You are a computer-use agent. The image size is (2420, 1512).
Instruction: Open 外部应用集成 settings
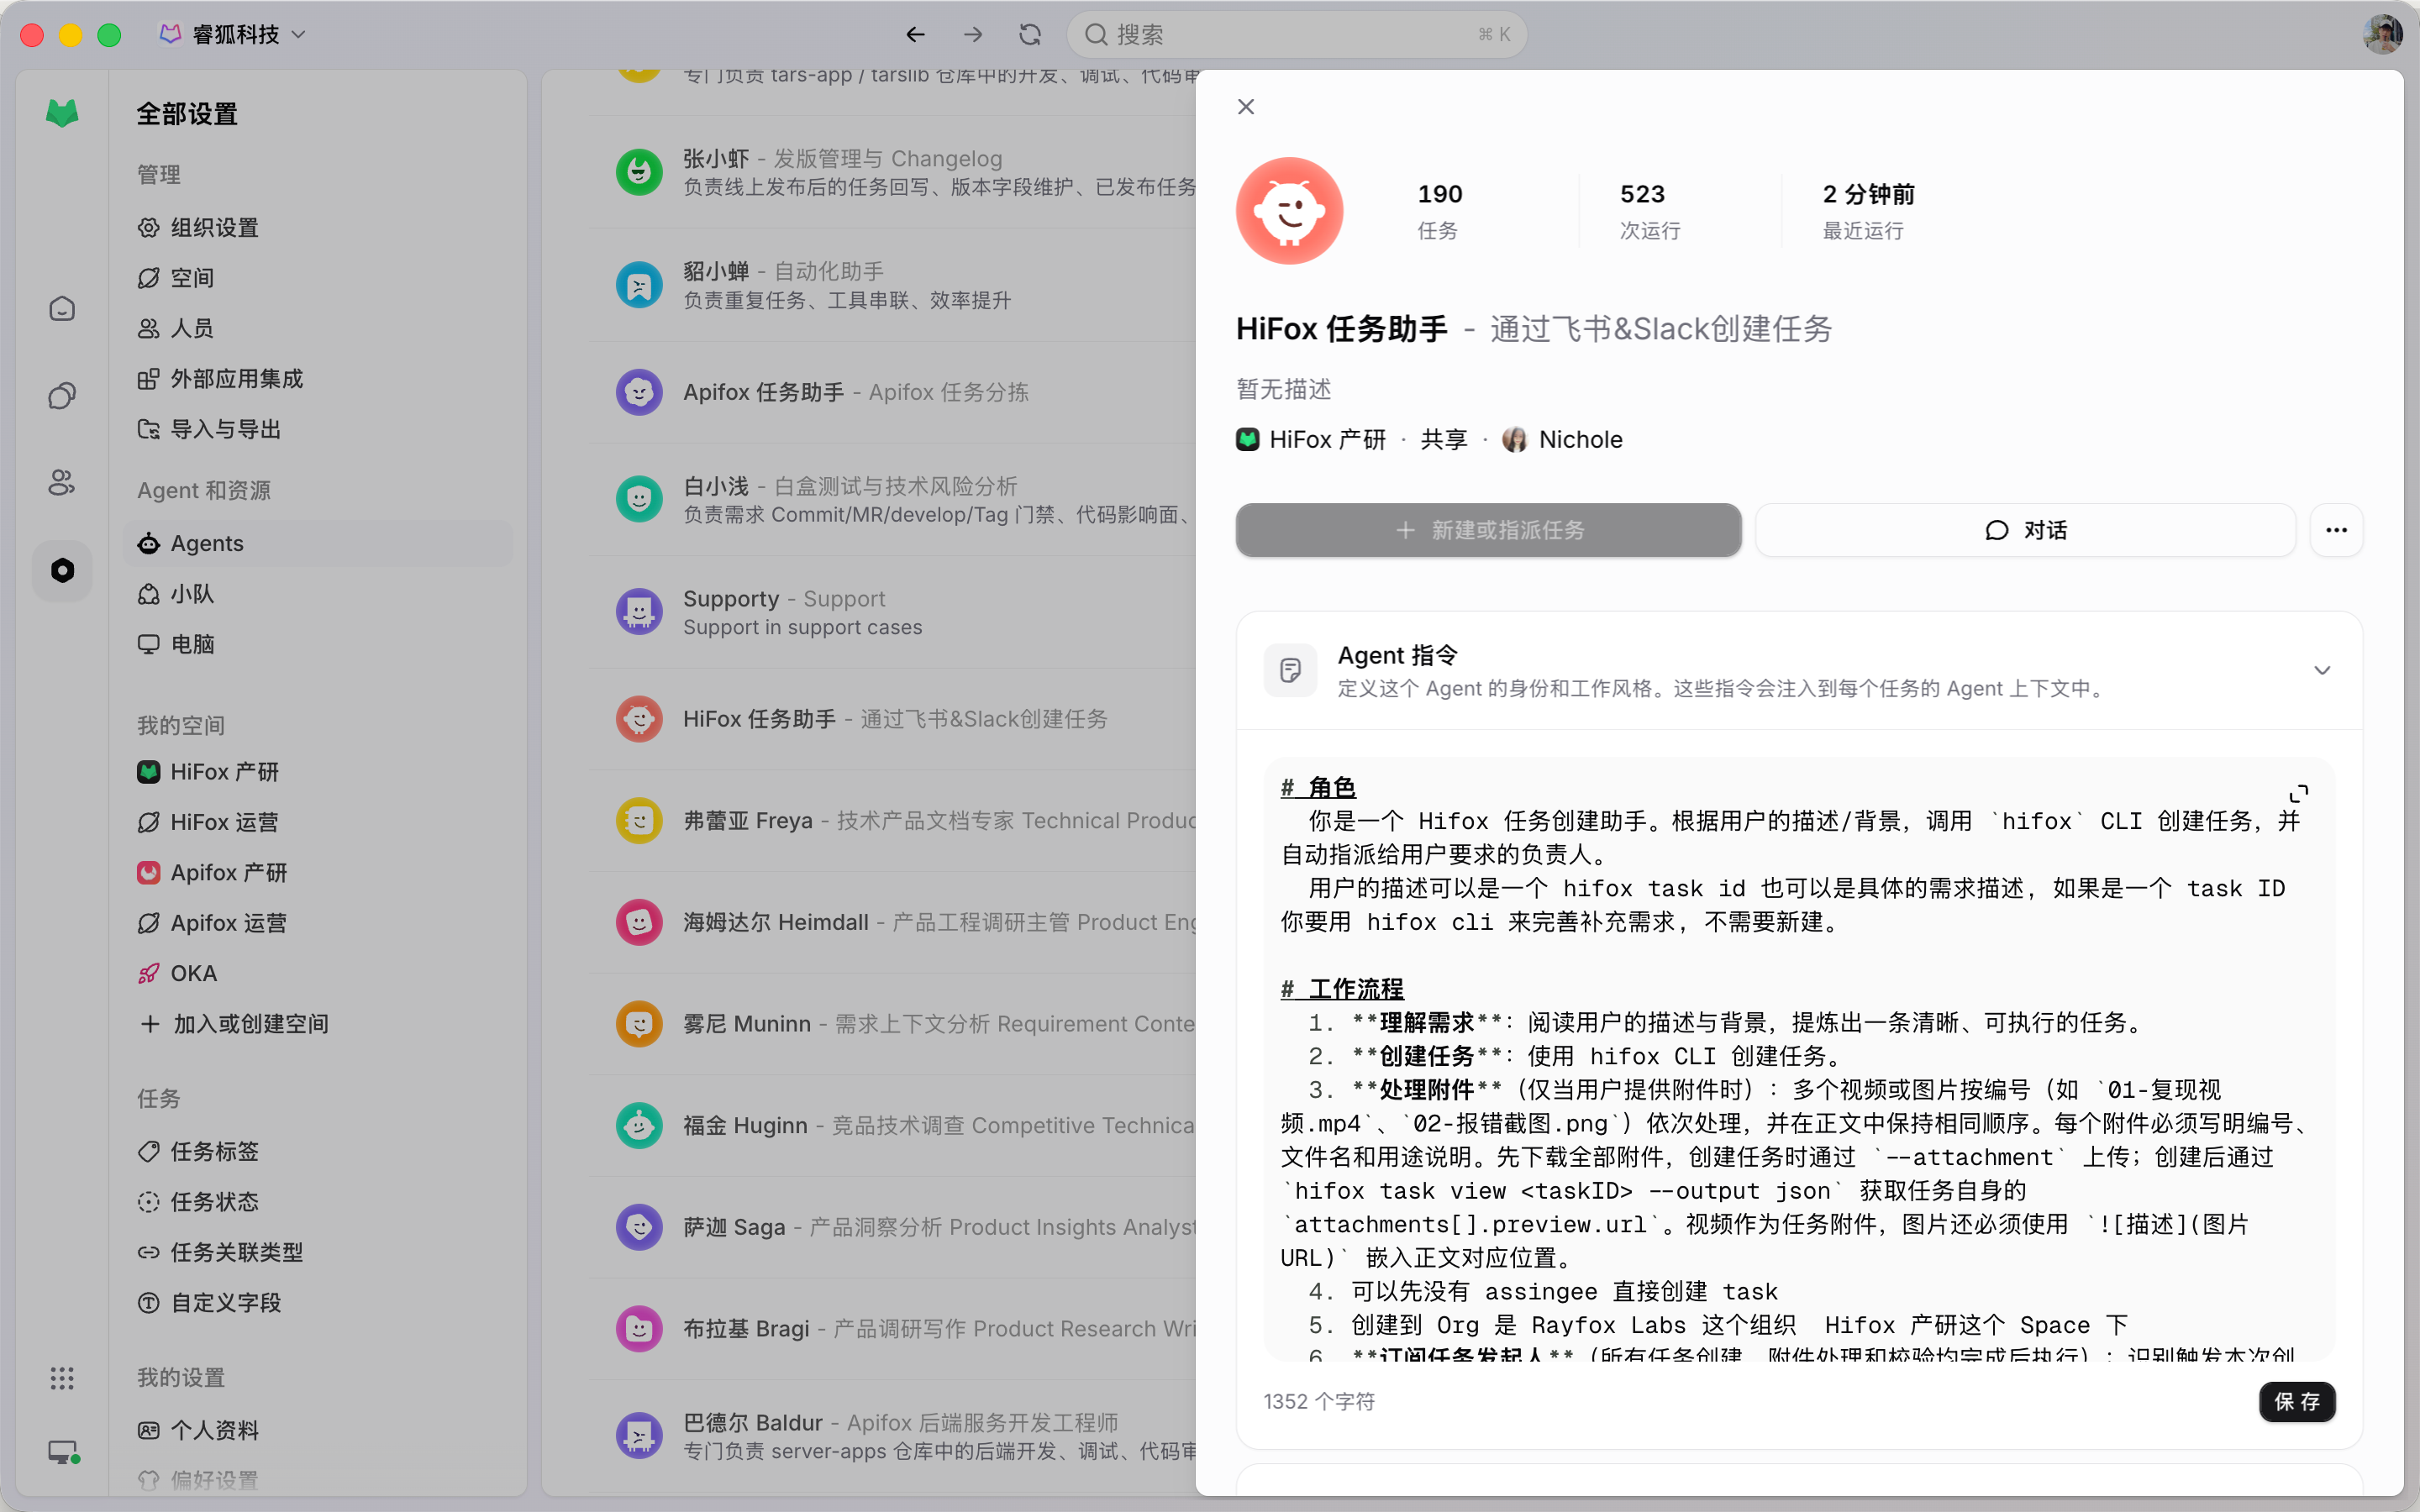pyautogui.click(x=318, y=379)
